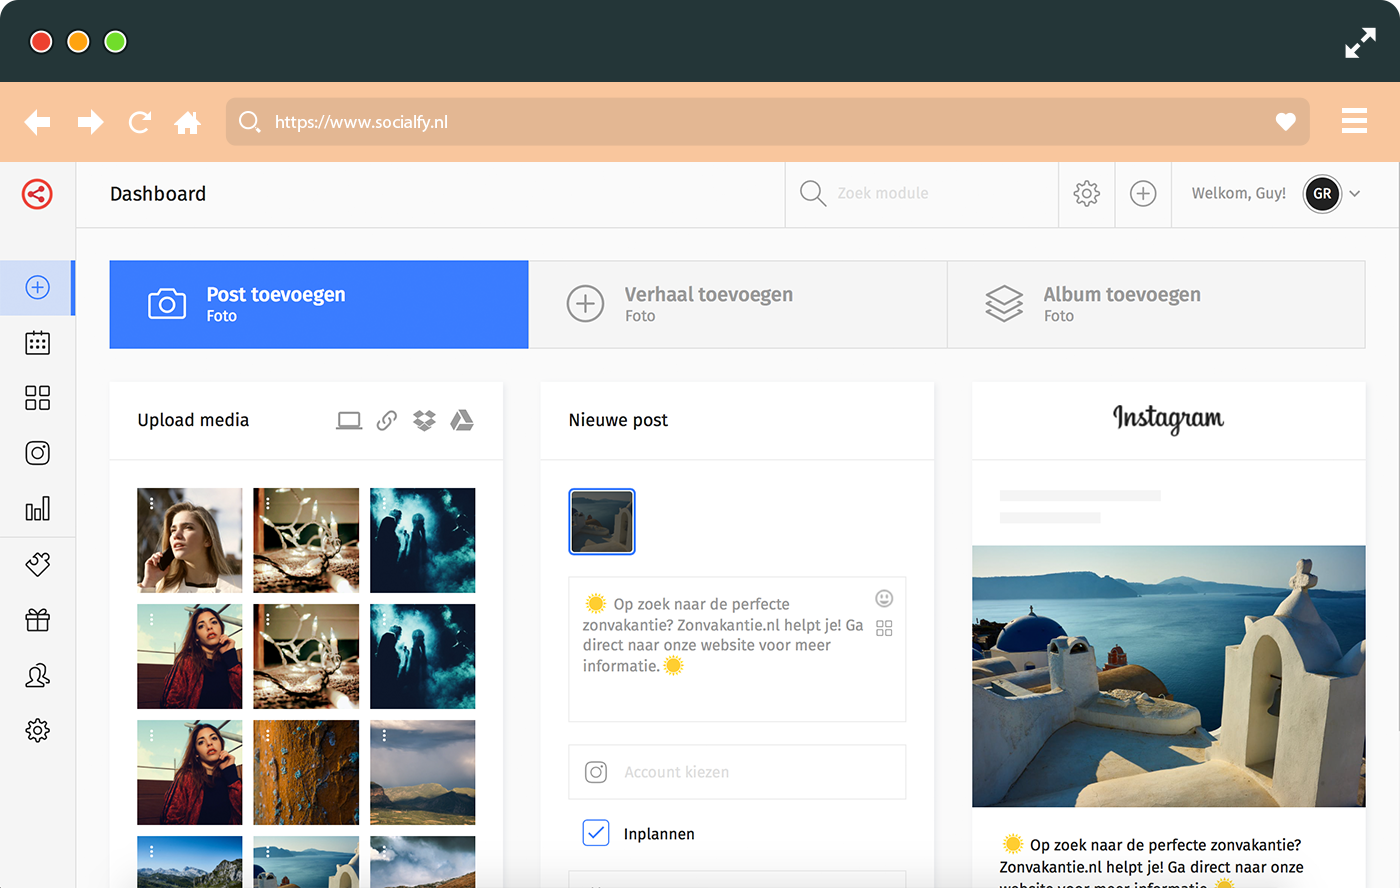This screenshot has height=888, width=1400.
Task: Open the browser hamburger menu
Action: click(1354, 121)
